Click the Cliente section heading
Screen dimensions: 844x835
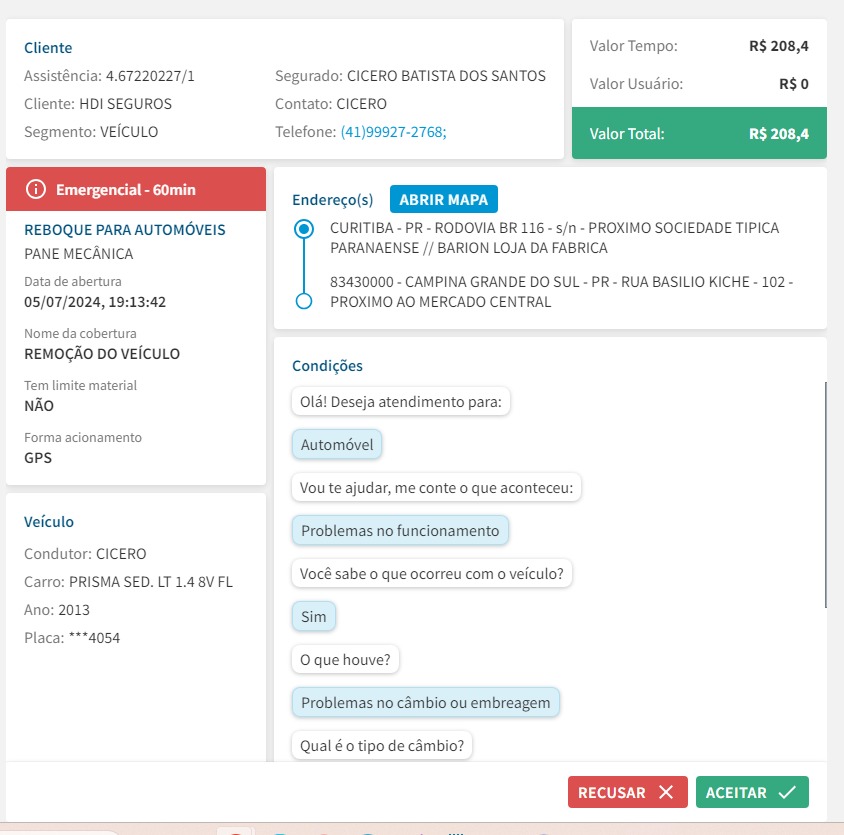[48, 48]
